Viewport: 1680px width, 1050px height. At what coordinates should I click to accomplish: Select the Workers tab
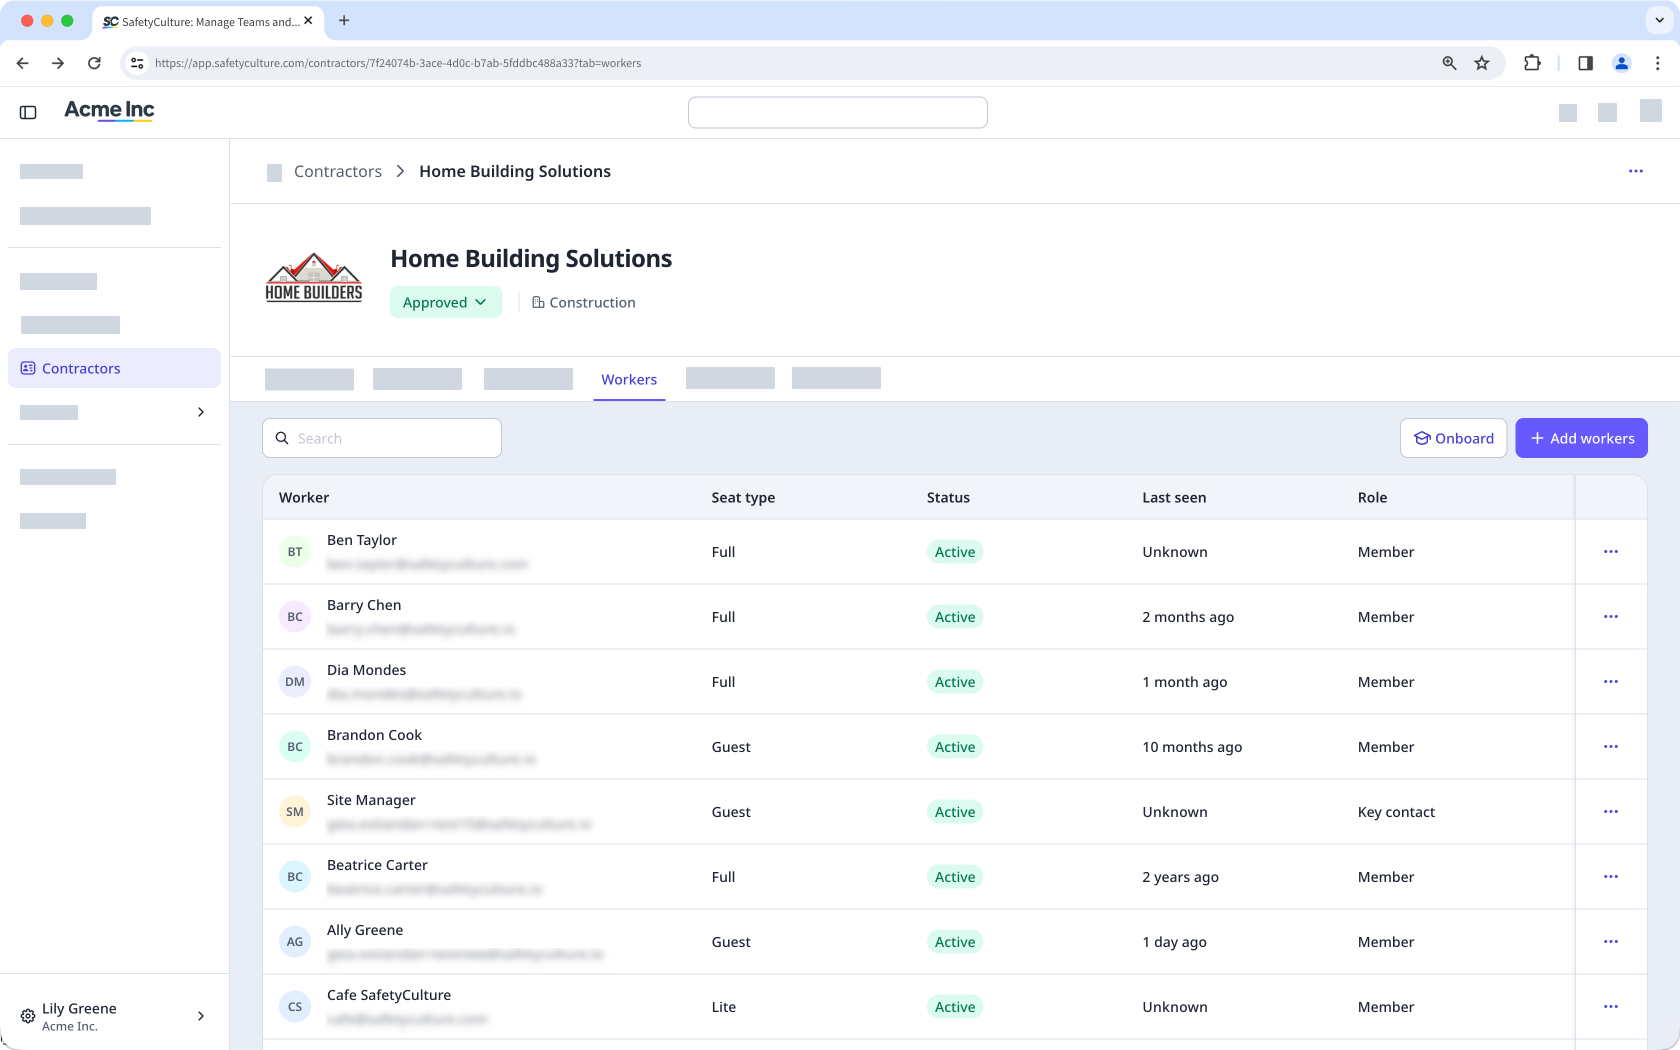[x=629, y=380]
